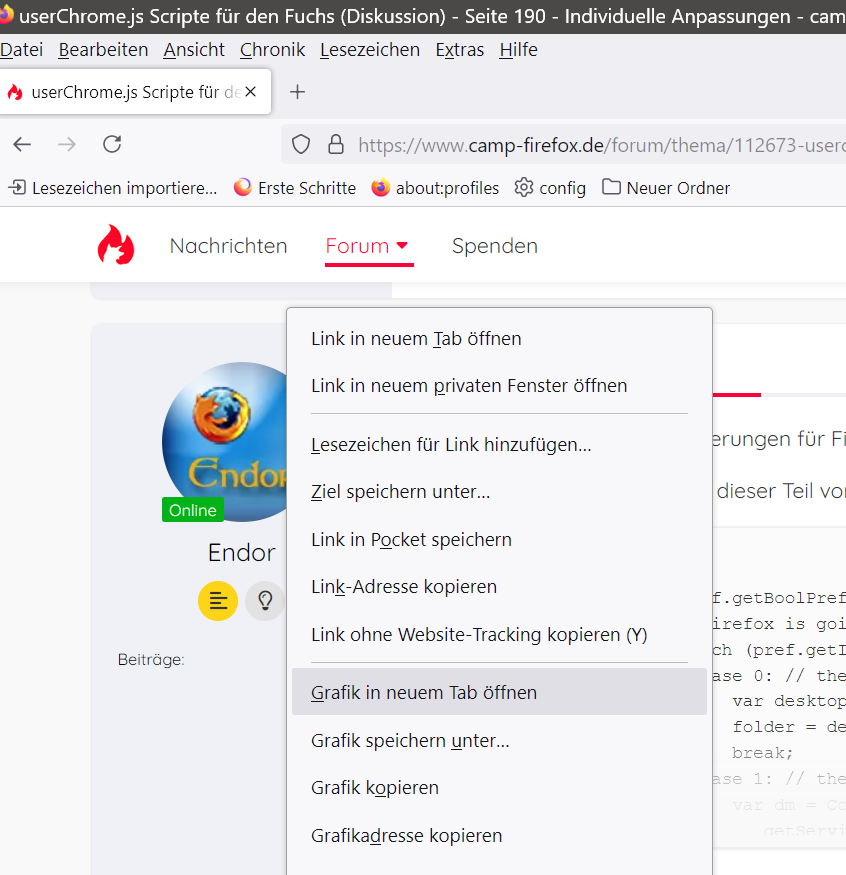Open the tracking protection shield panel
The width and height of the screenshot is (846, 875).
point(301,145)
